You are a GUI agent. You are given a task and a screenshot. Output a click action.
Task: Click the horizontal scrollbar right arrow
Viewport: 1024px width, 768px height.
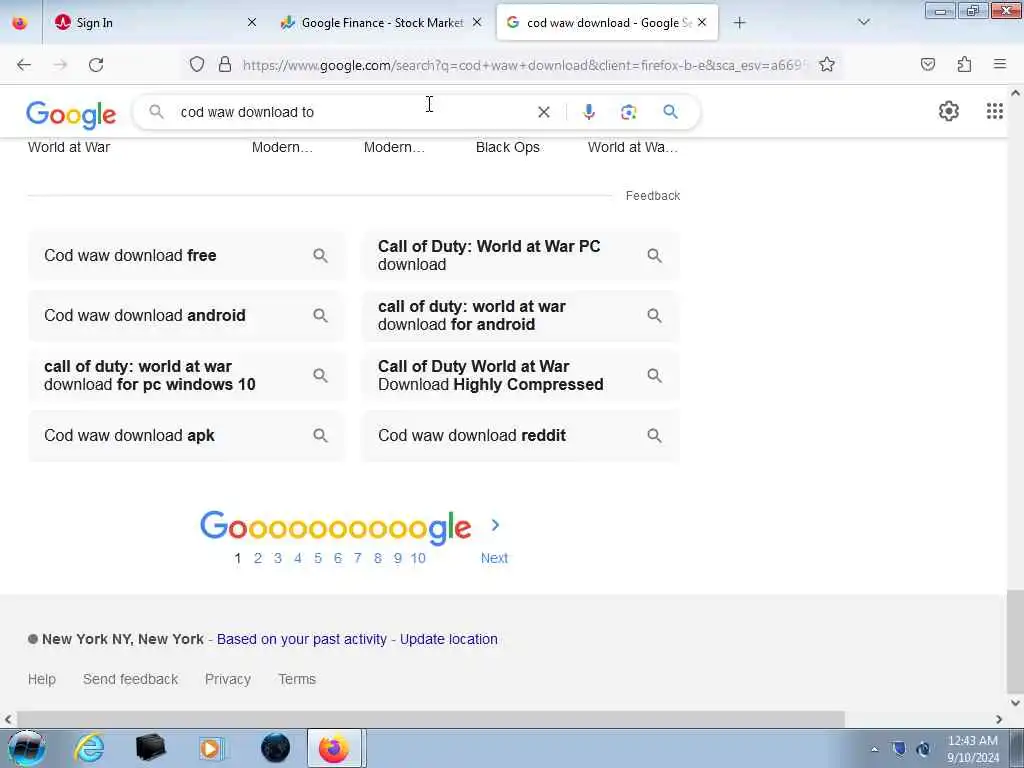point(999,720)
